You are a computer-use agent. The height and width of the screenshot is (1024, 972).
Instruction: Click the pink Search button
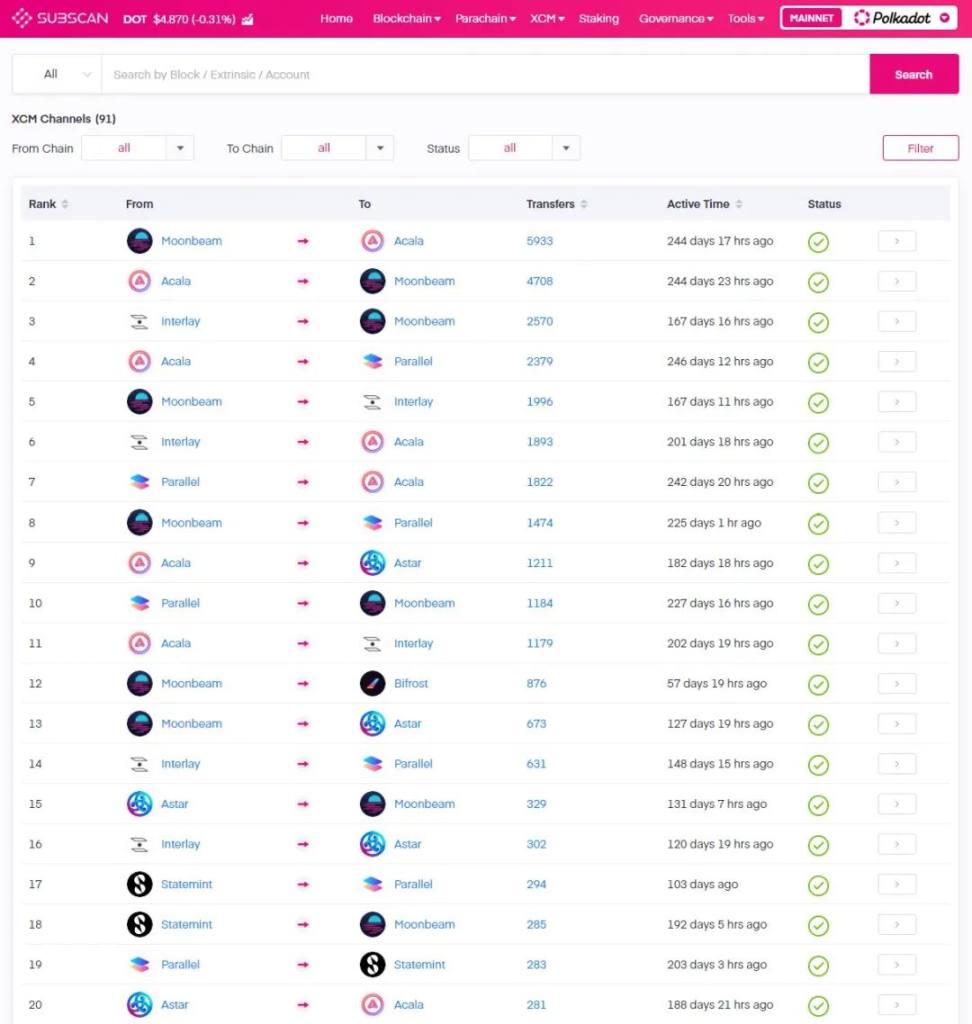(x=914, y=74)
